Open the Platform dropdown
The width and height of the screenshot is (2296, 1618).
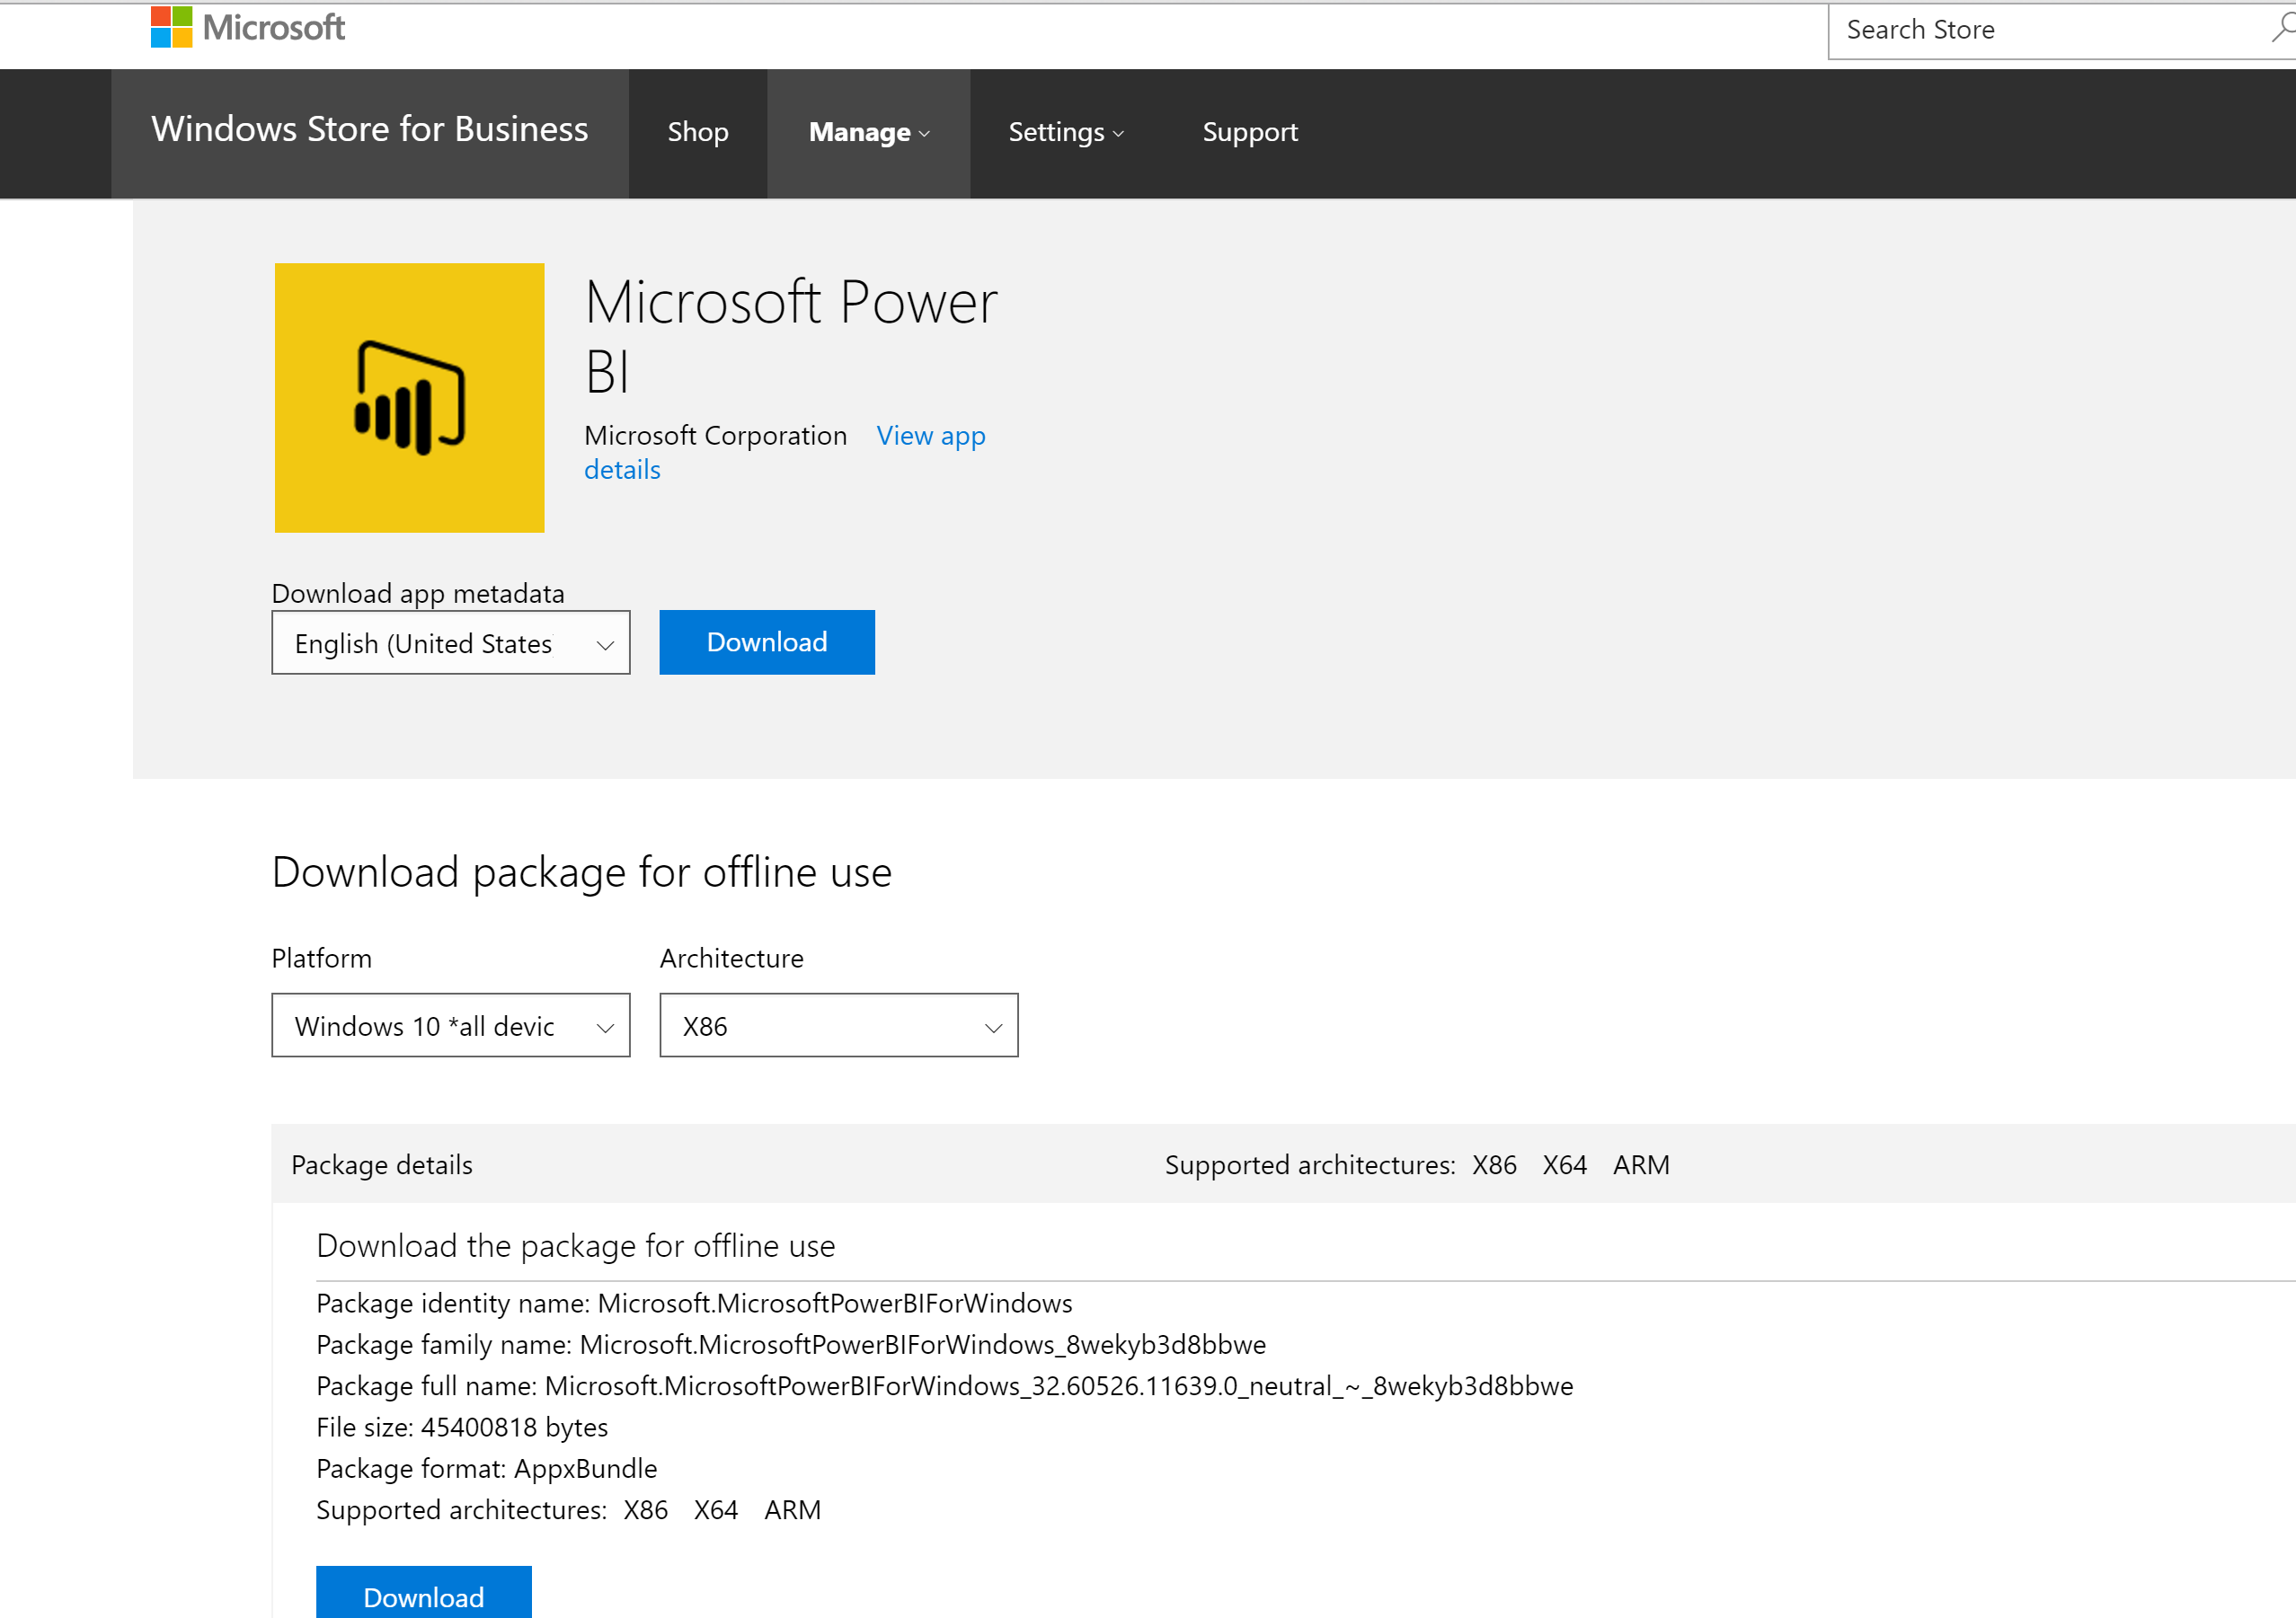tap(451, 1025)
